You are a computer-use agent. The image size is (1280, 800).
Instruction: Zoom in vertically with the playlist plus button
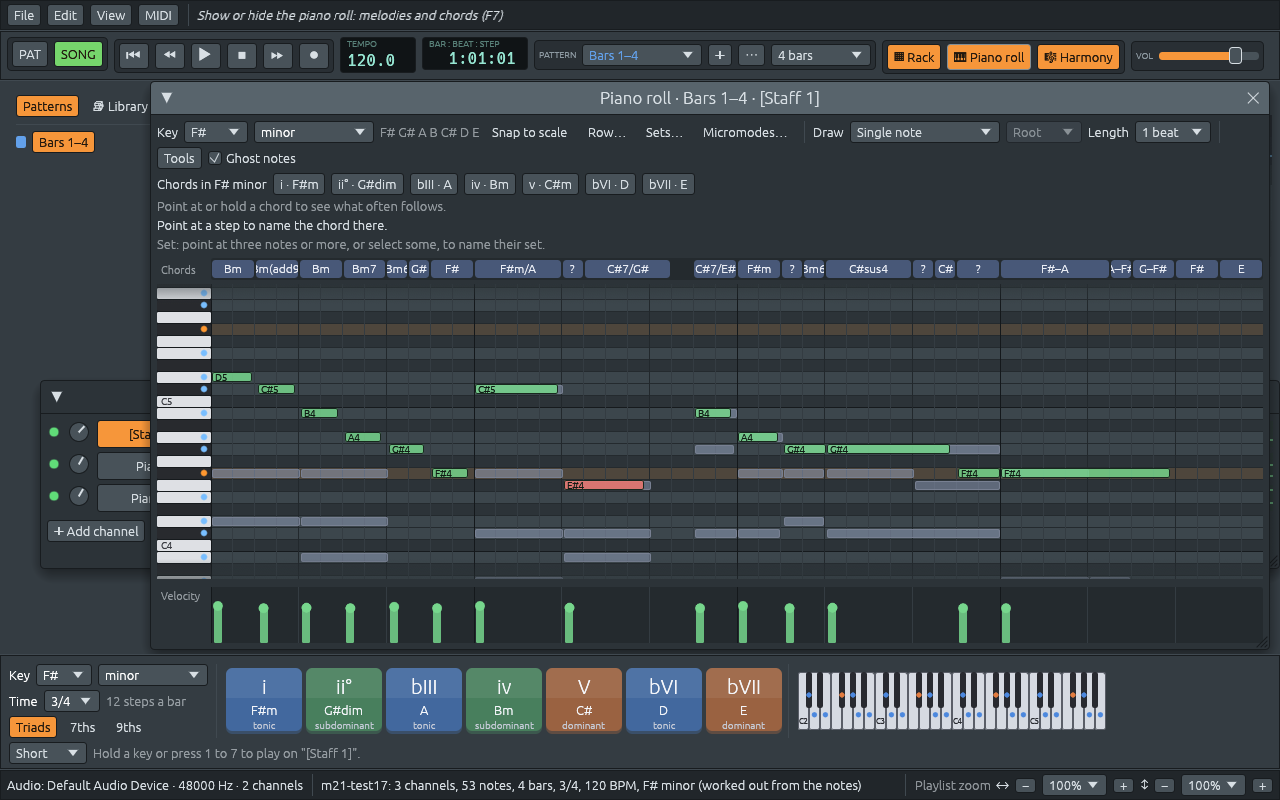(1262, 786)
